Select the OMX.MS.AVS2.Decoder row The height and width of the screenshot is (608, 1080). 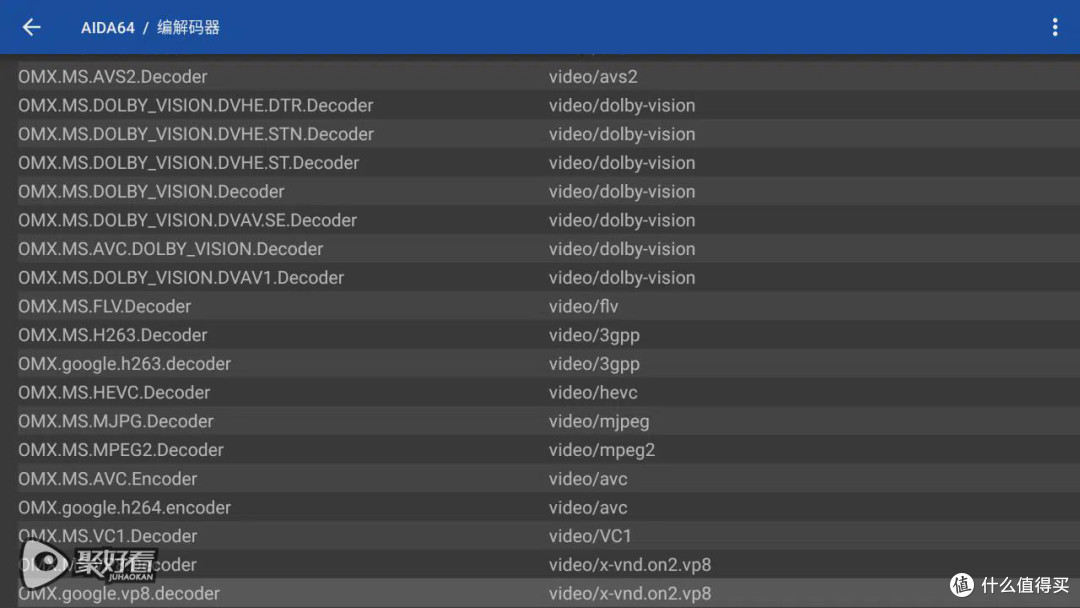point(113,77)
